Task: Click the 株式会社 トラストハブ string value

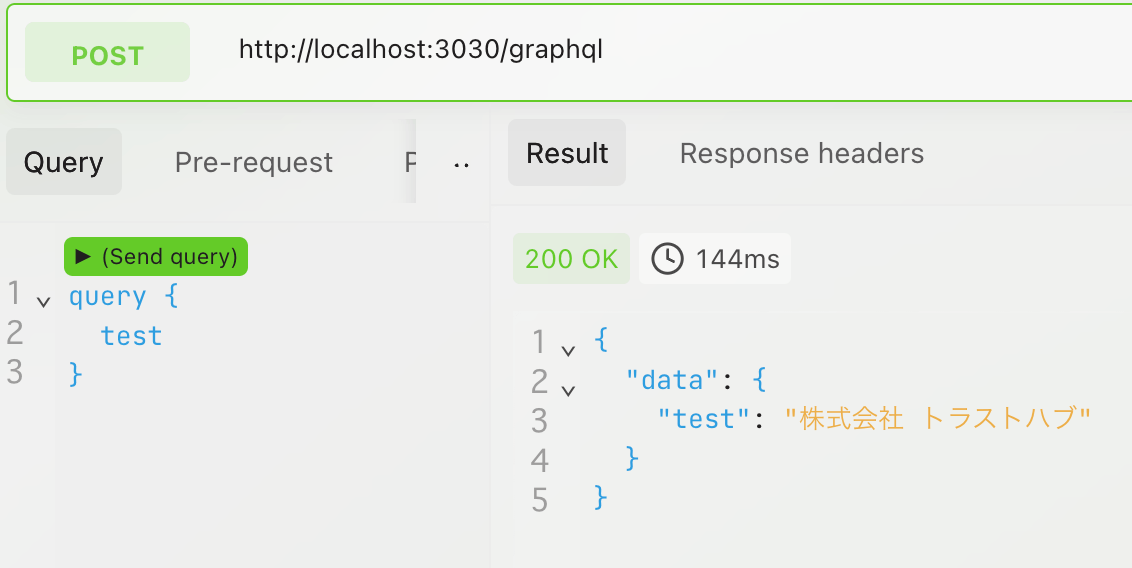Action: pos(937,418)
